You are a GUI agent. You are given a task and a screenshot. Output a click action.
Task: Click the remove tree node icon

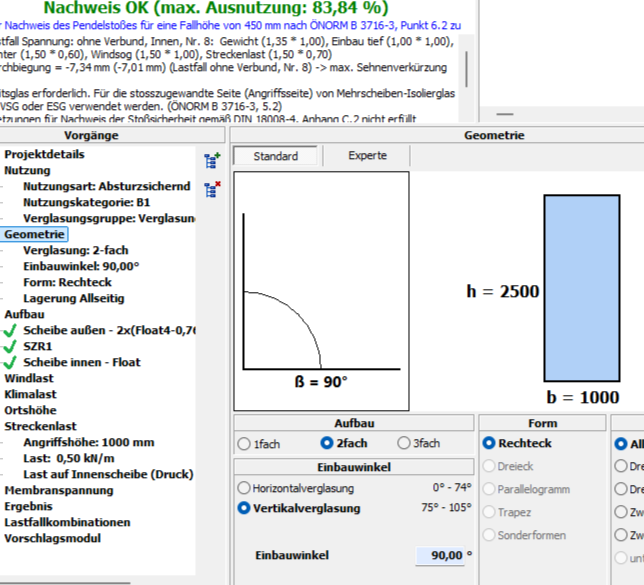212,190
